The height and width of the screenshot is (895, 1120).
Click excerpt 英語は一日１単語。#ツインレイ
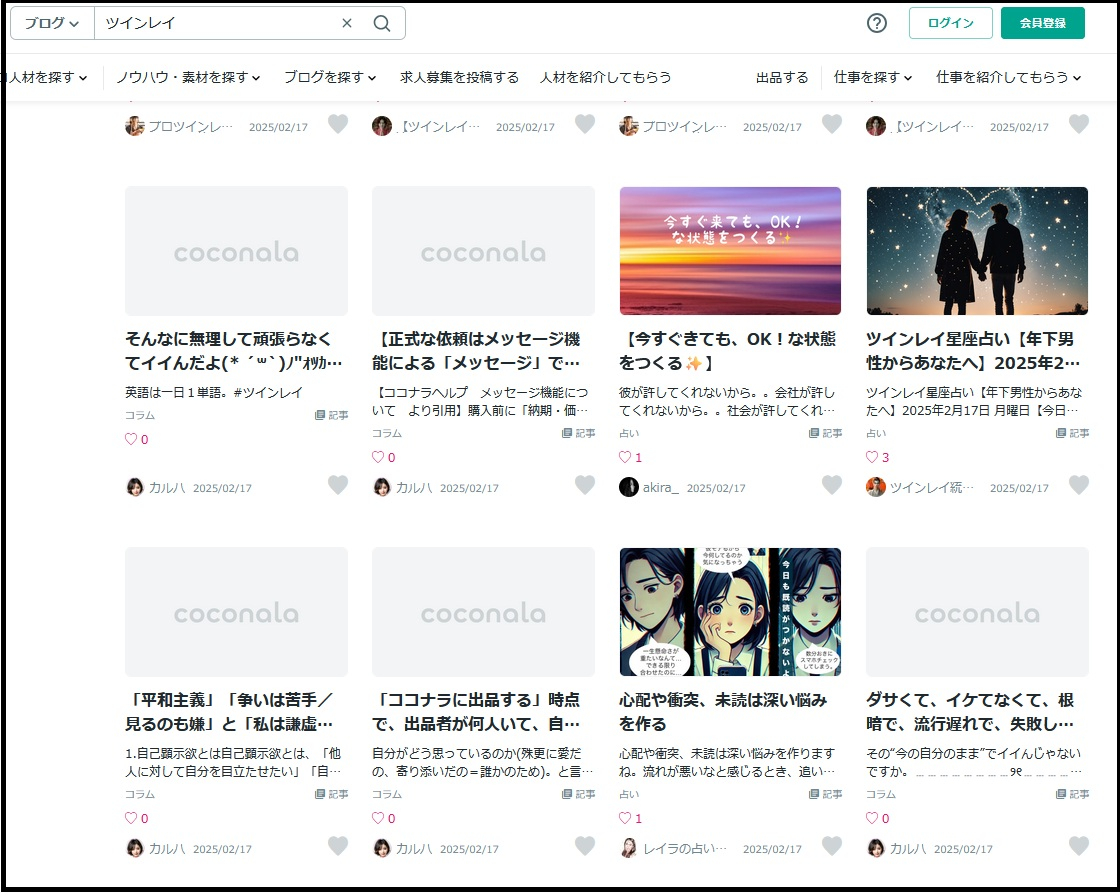point(214,392)
